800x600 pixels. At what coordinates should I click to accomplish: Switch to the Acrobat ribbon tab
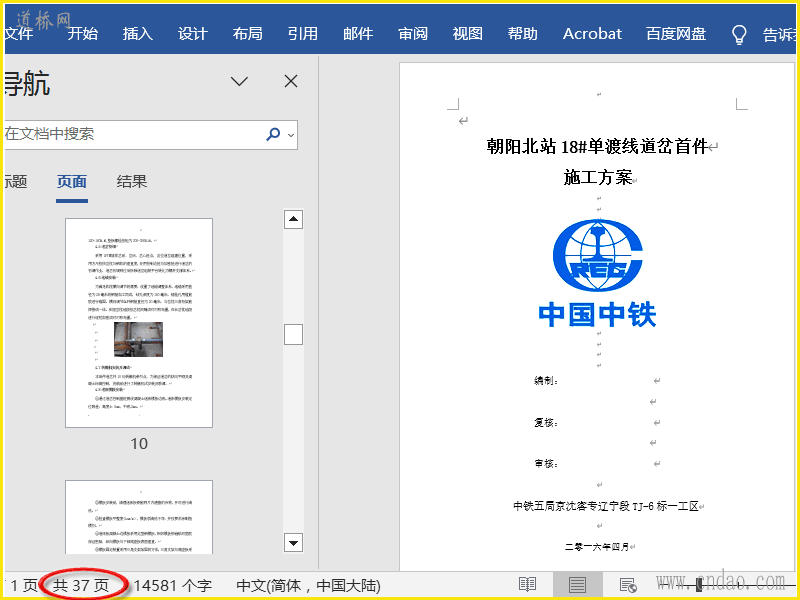[592, 34]
